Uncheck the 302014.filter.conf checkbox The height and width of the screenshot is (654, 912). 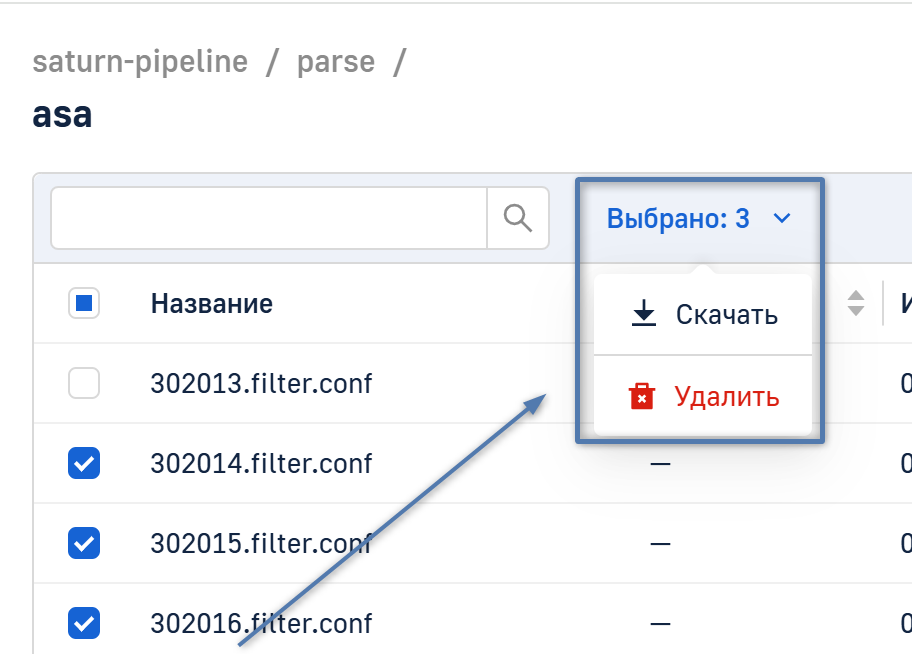[x=84, y=463]
